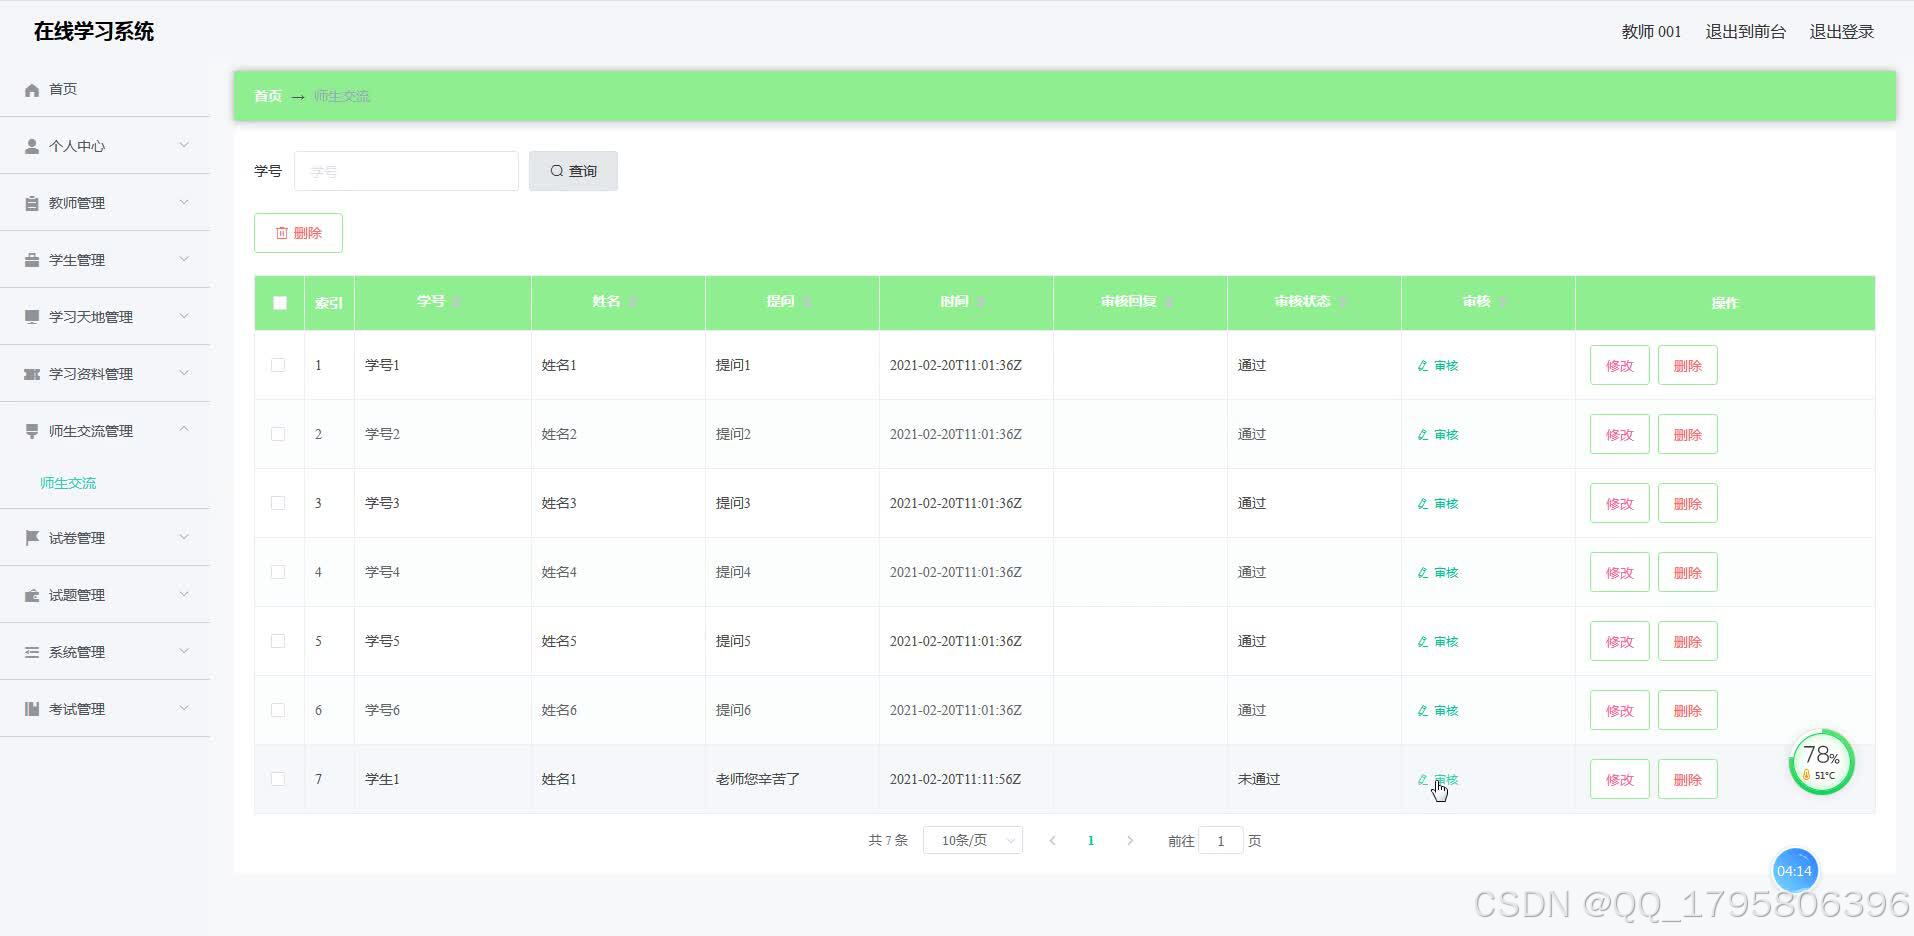Viewport: 1914px width, 936px height.
Task: Click the monitor icon beside 学习天地管理
Action: coord(32,317)
